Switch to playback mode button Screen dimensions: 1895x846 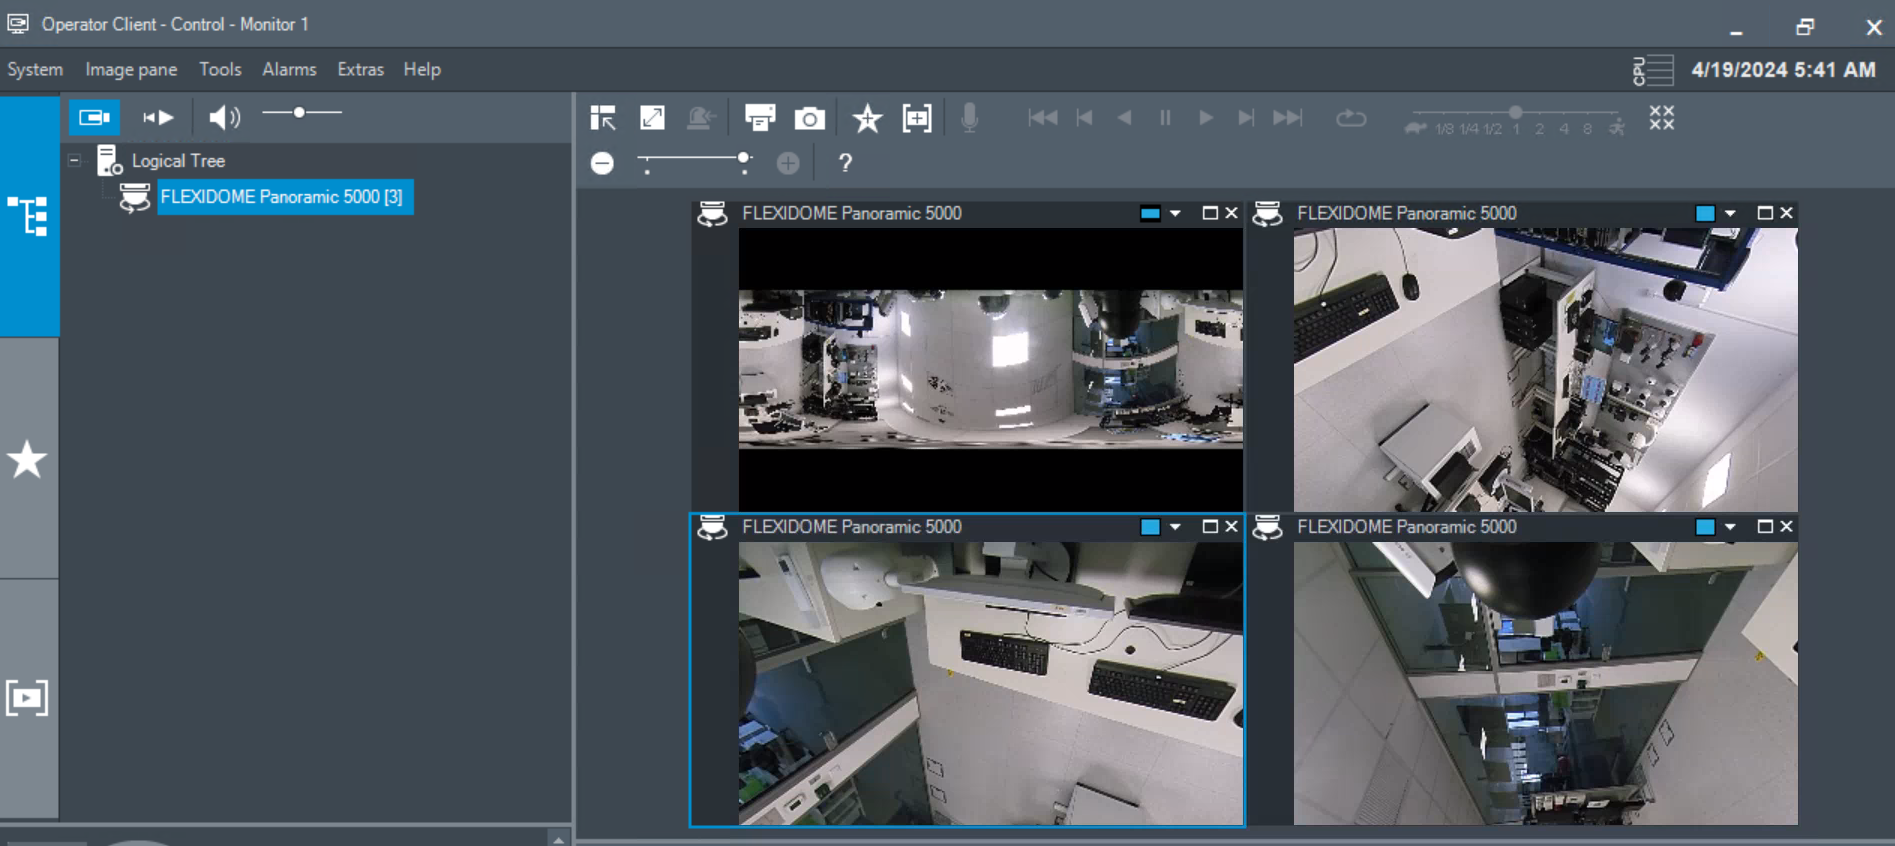[158, 118]
